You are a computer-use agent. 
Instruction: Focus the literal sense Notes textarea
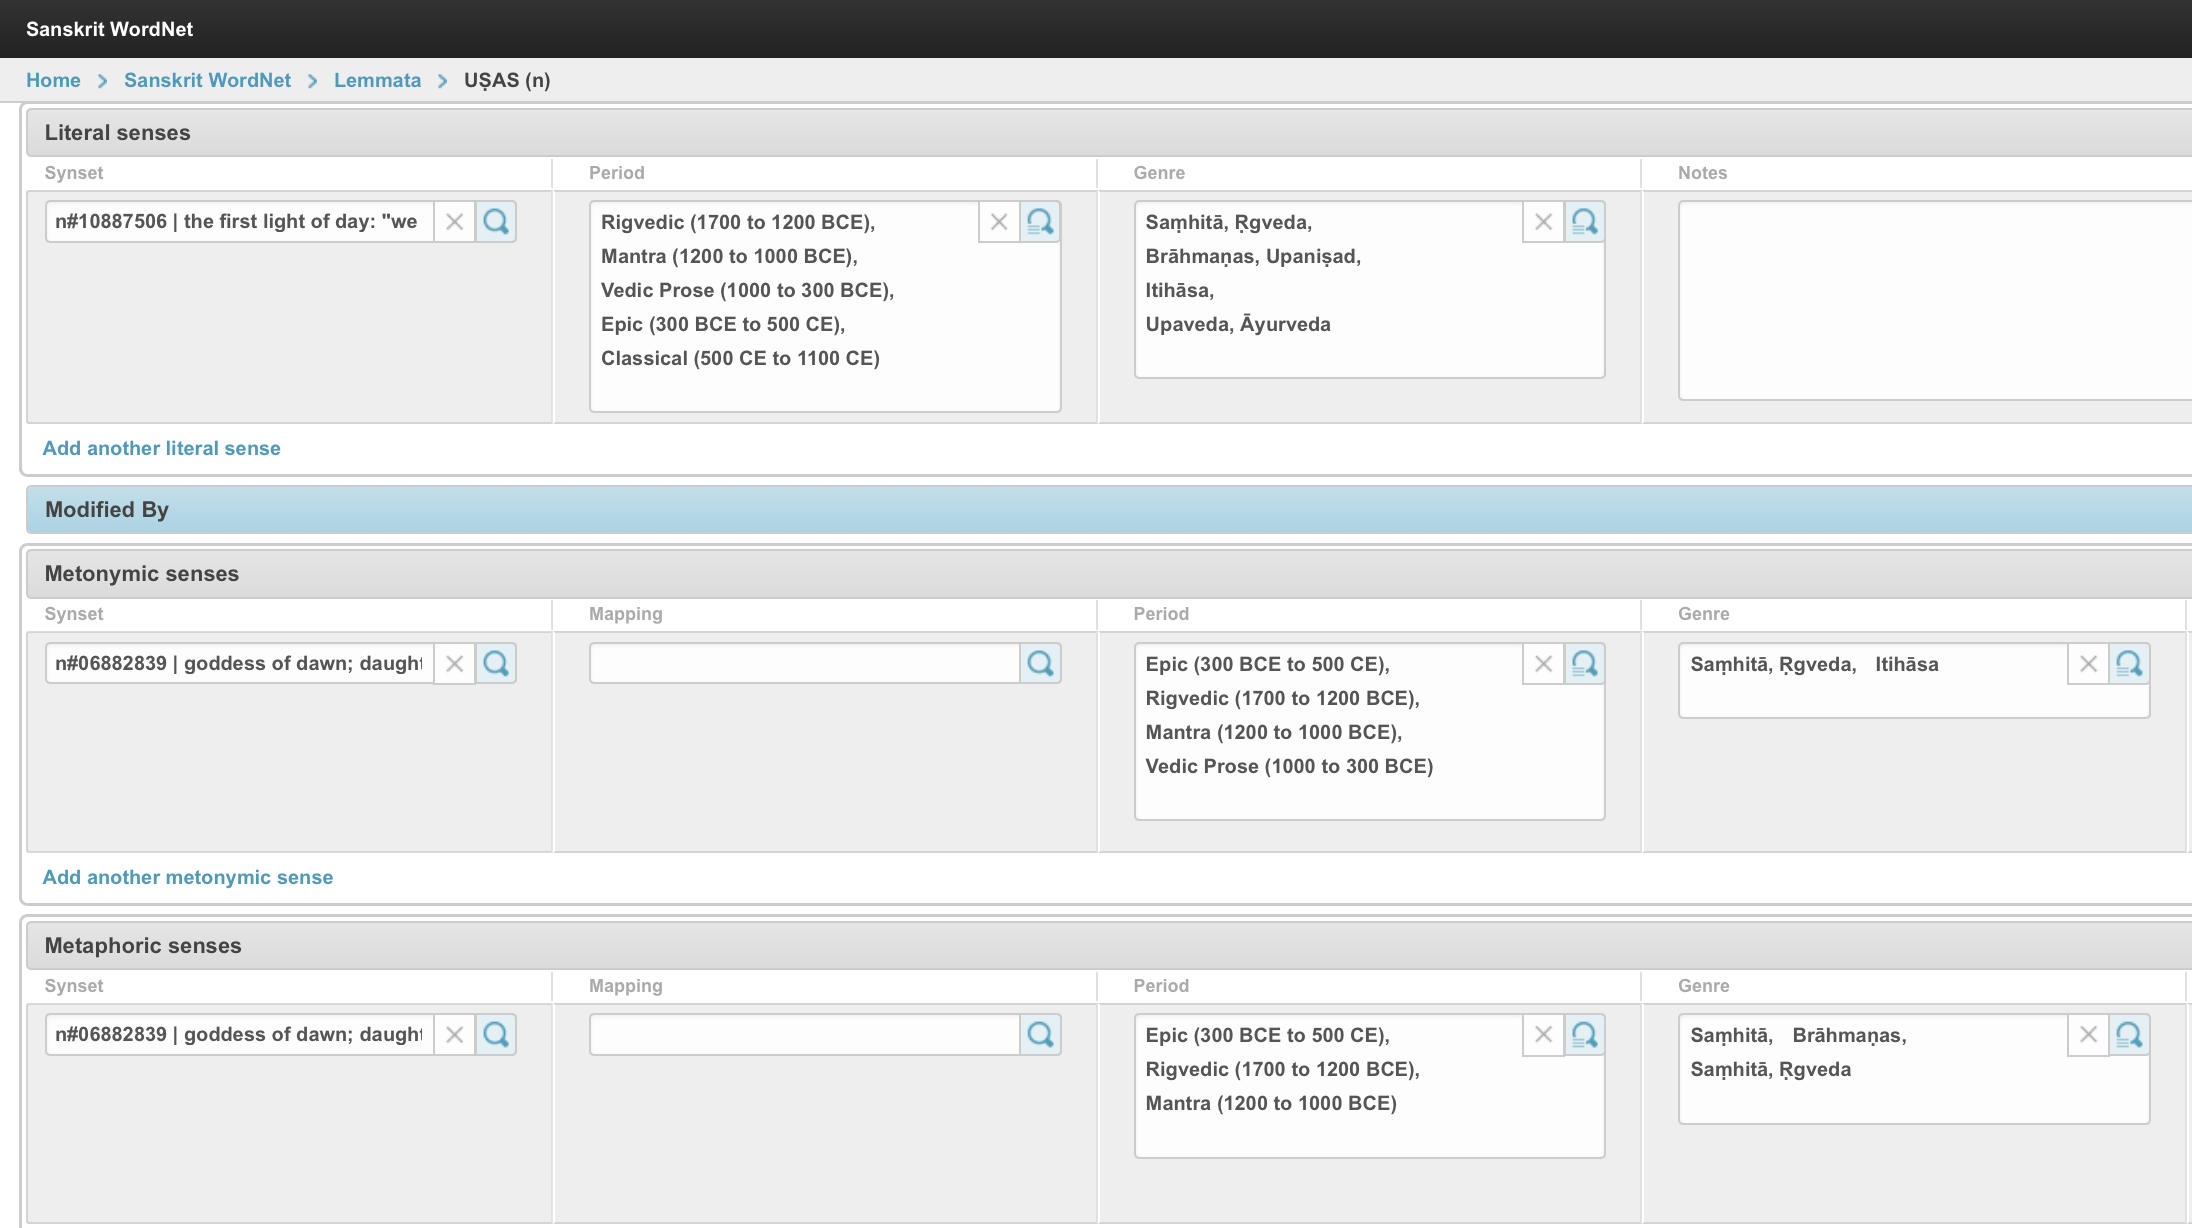click(x=1935, y=301)
